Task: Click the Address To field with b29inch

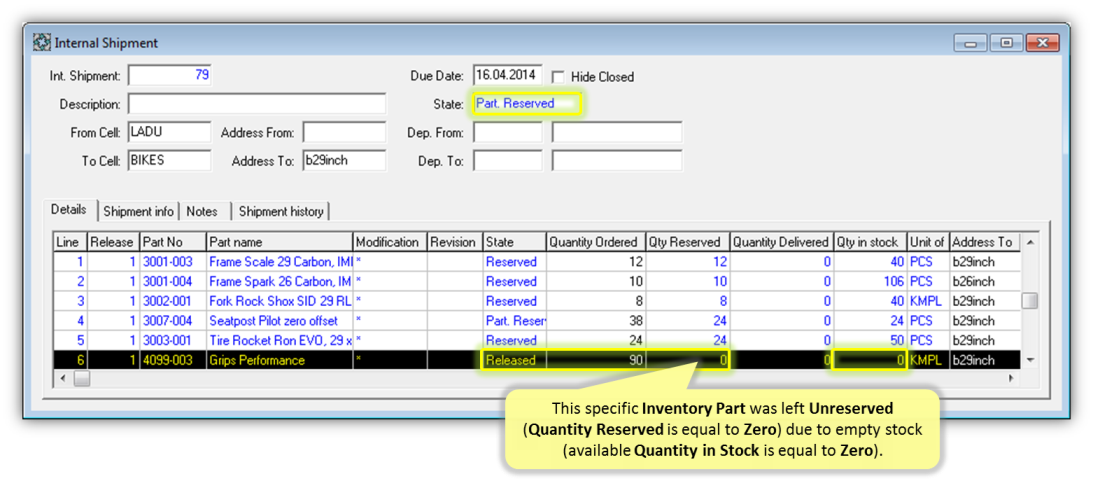Action: 344,160
